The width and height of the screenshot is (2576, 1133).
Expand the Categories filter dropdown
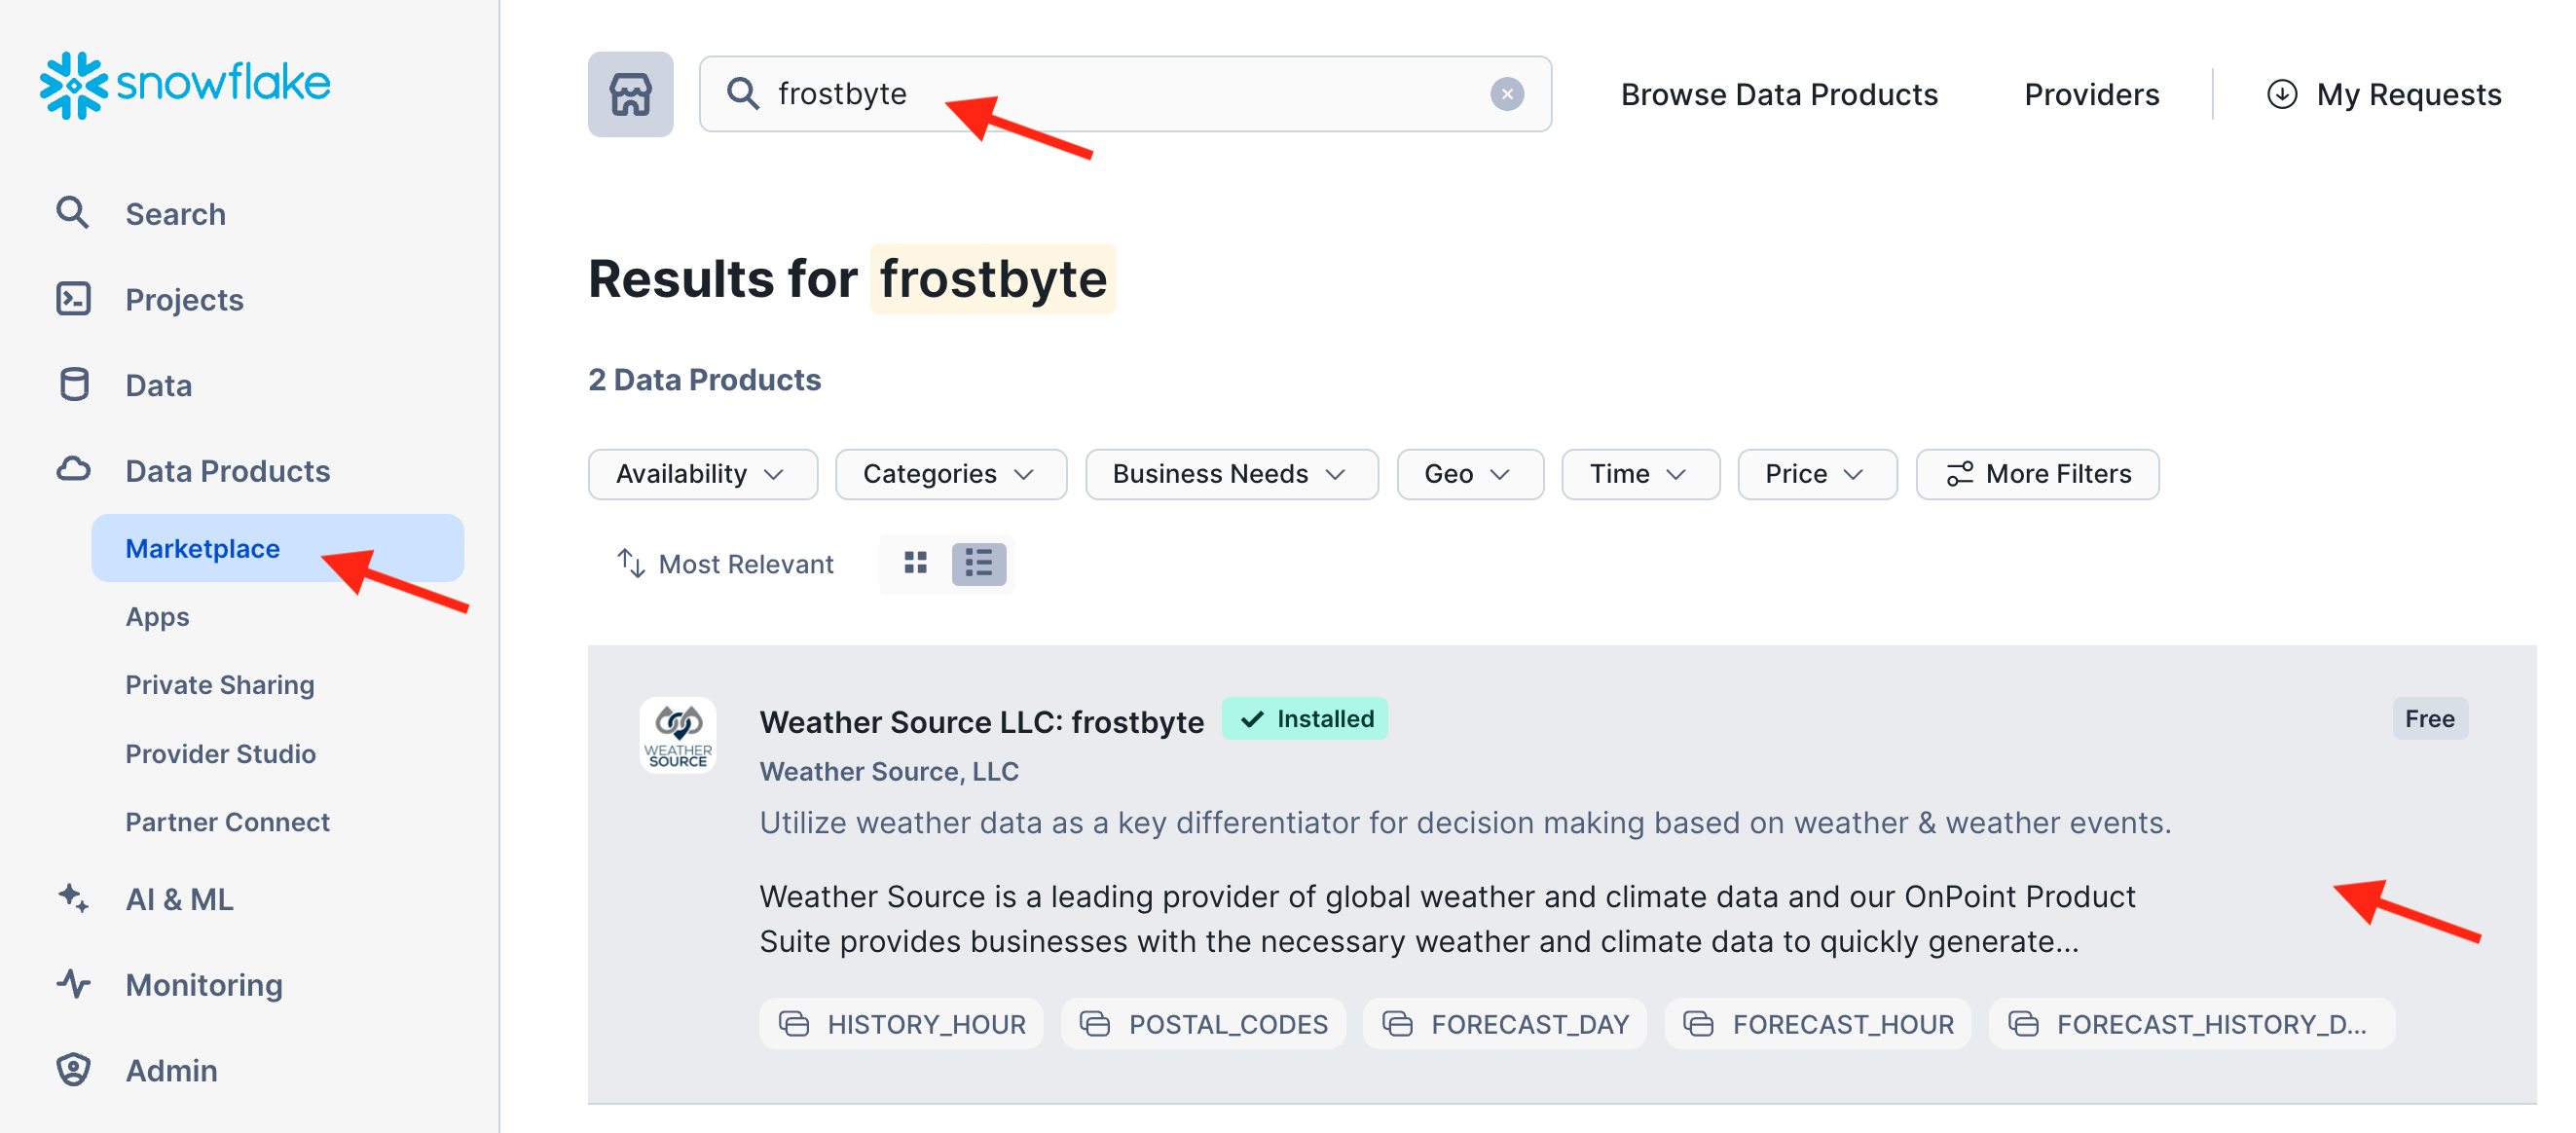(x=950, y=474)
